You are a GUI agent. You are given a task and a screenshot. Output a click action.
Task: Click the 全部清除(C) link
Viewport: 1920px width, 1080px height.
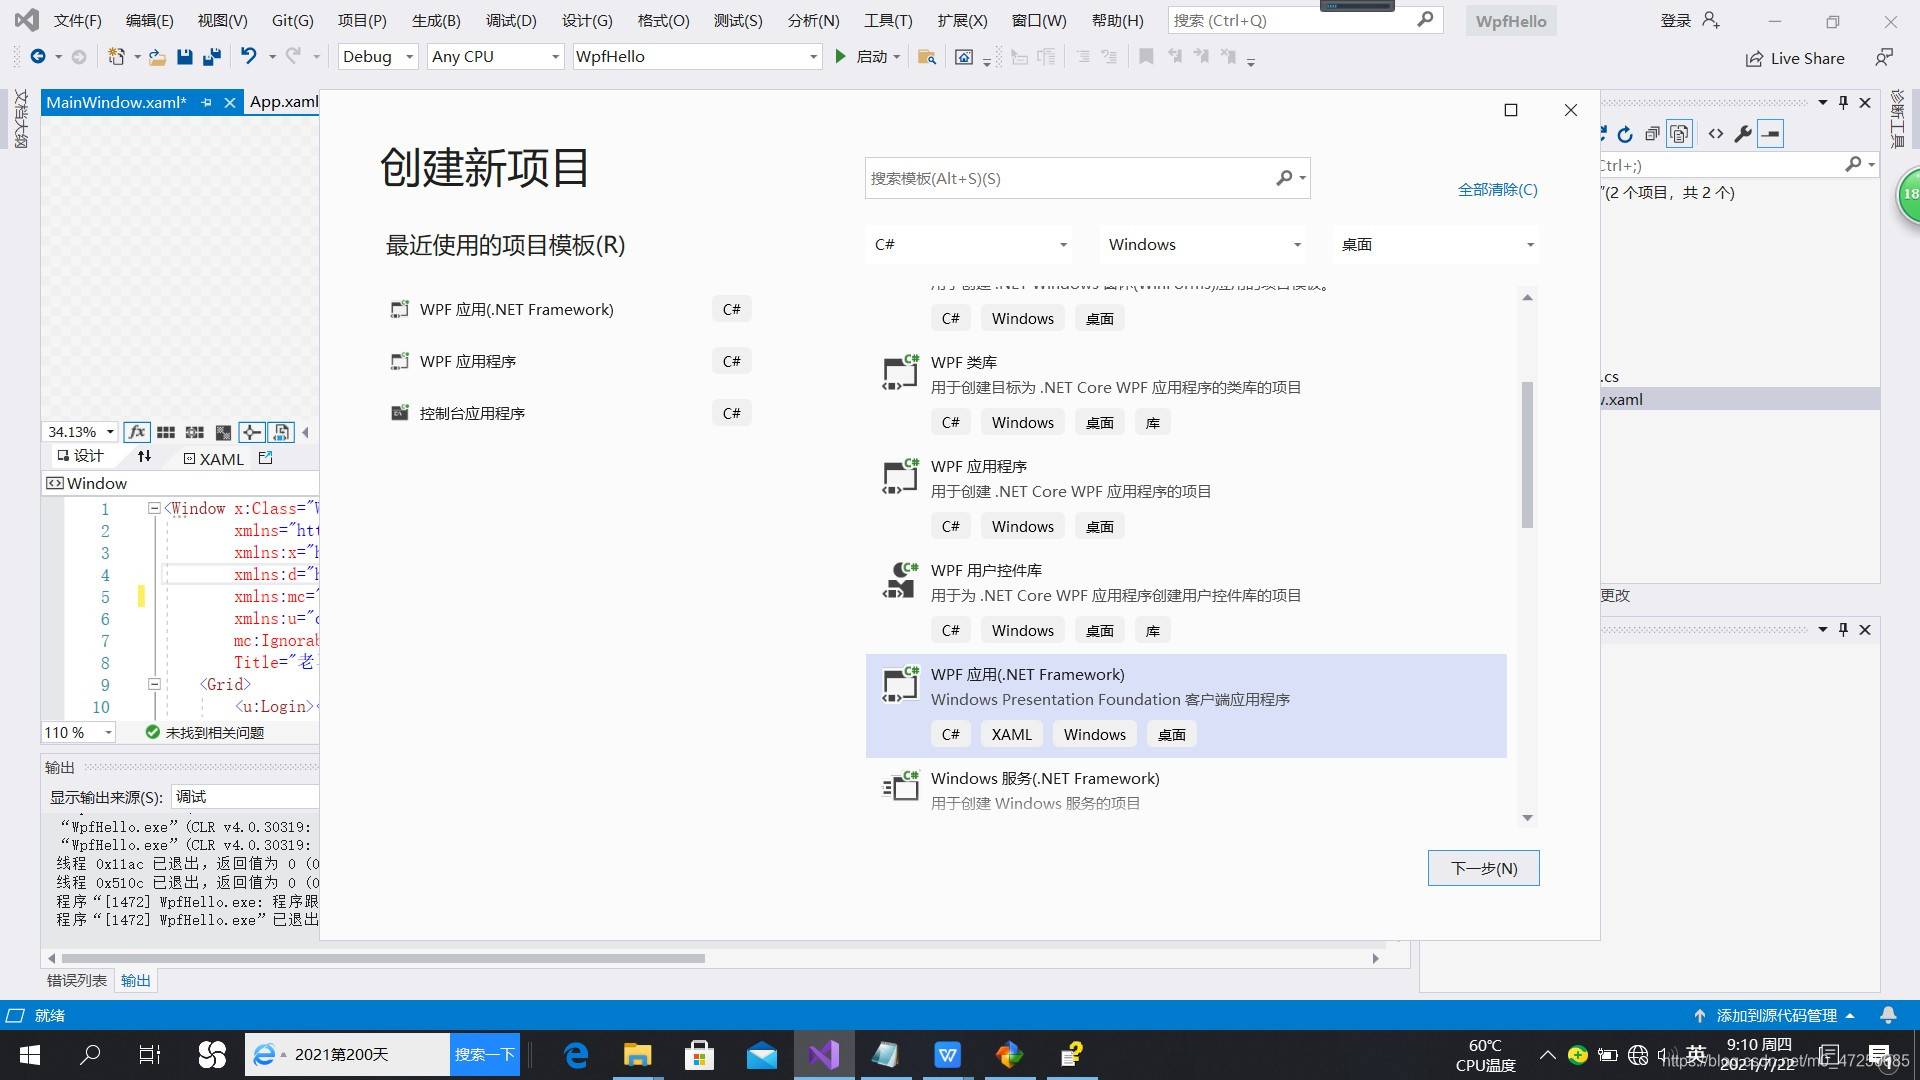(x=1497, y=190)
